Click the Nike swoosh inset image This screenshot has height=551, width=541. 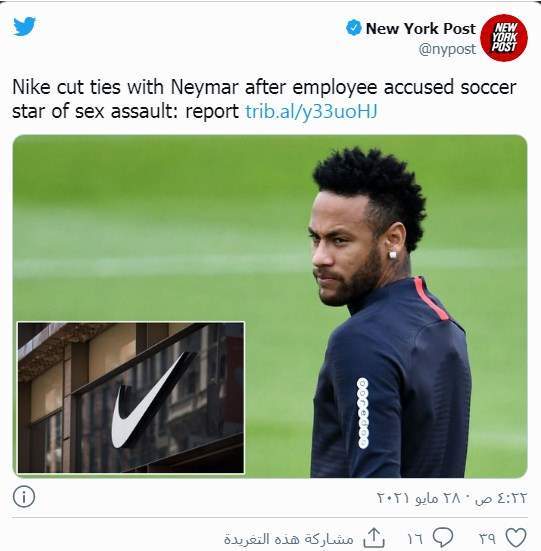click(131, 397)
